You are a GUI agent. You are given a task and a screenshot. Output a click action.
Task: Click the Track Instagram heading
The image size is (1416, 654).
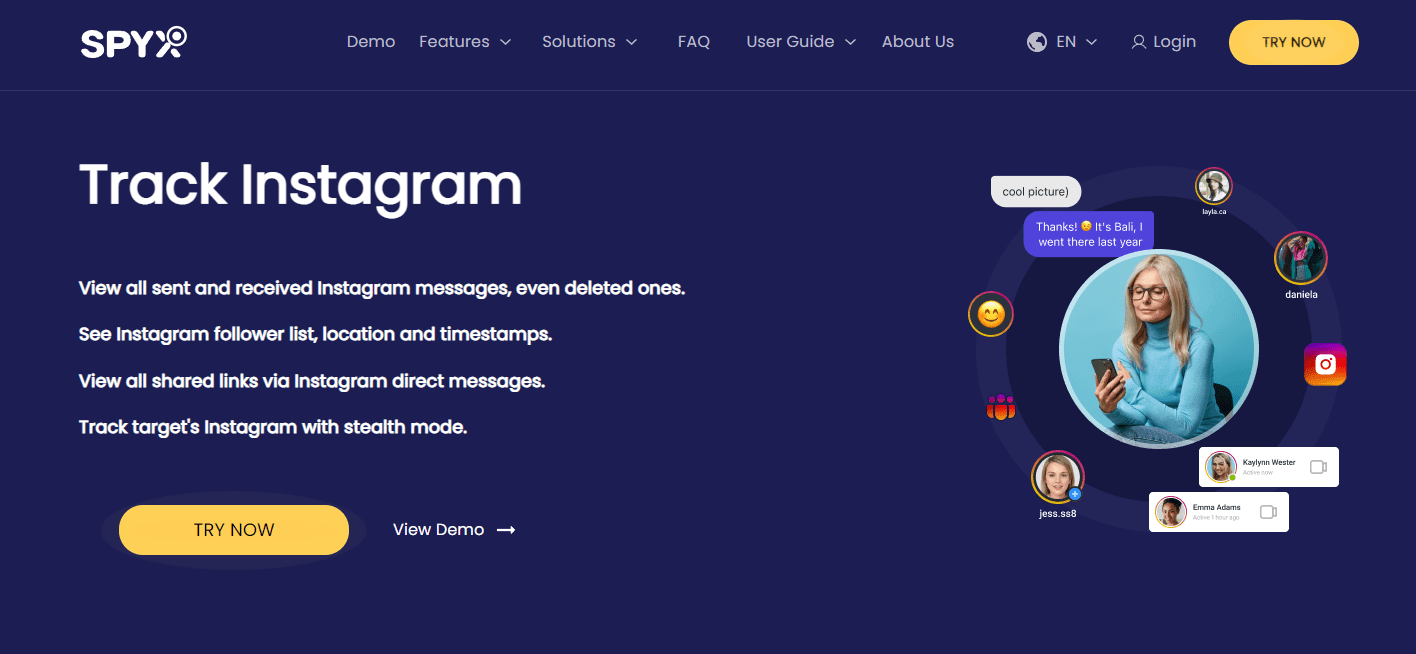pyautogui.click(x=300, y=186)
